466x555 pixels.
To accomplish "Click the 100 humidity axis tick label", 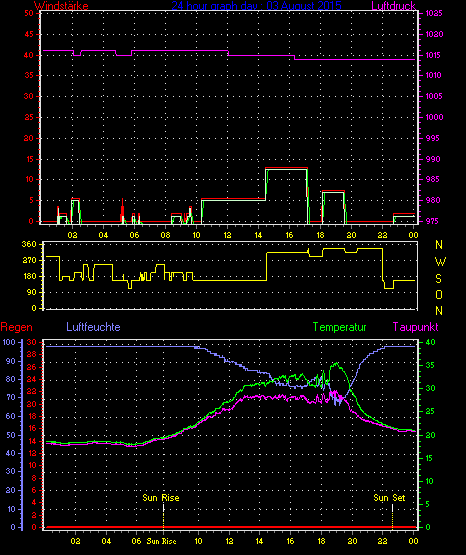I will pyautogui.click(x=9, y=342).
